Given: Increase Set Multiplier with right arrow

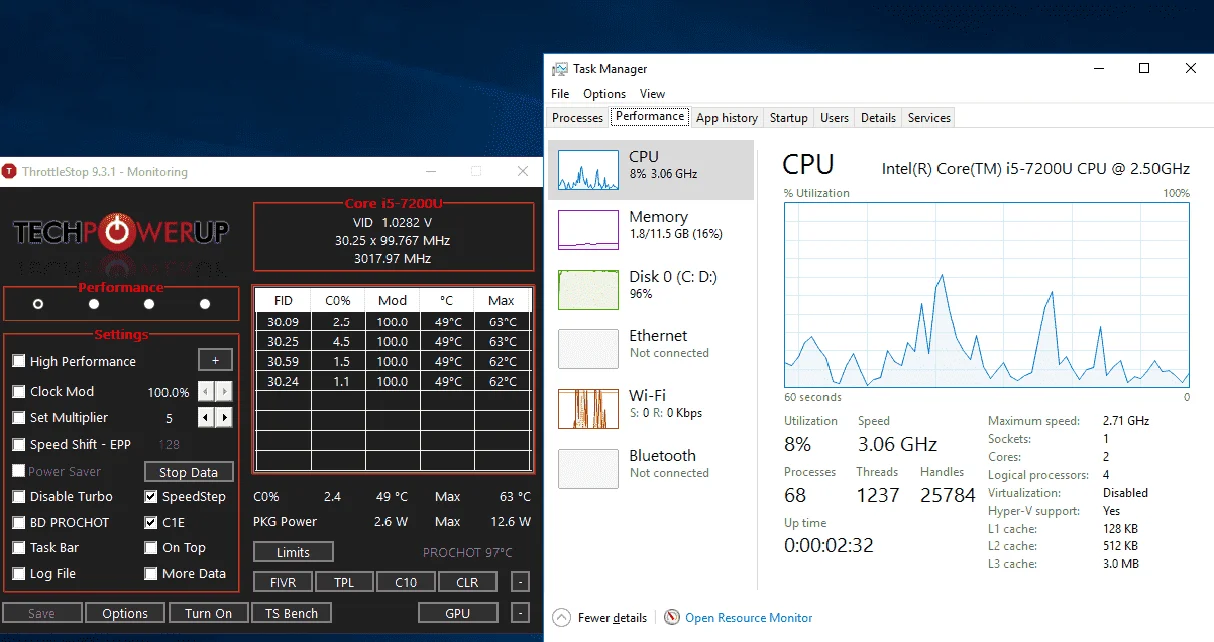Looking at the screenshot, I should pyautogui.click(x=224, y=417).
